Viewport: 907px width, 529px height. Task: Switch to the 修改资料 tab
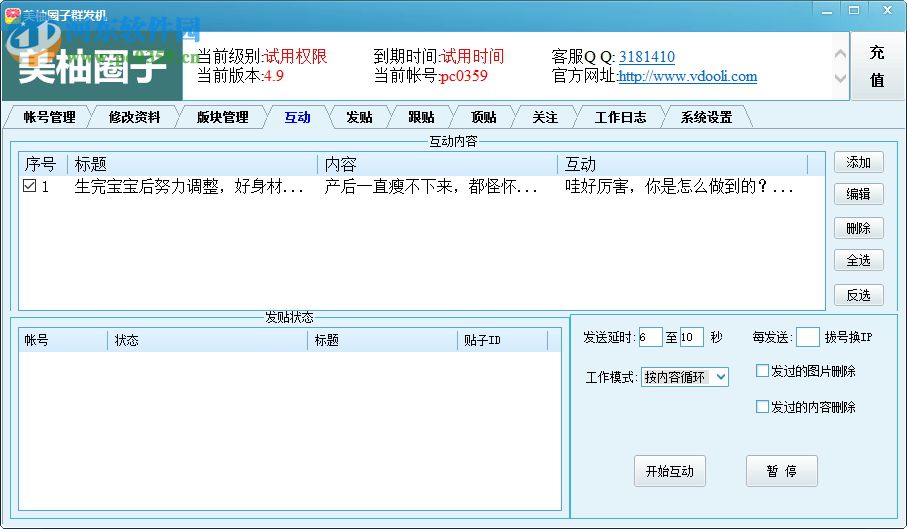point(134,117)
